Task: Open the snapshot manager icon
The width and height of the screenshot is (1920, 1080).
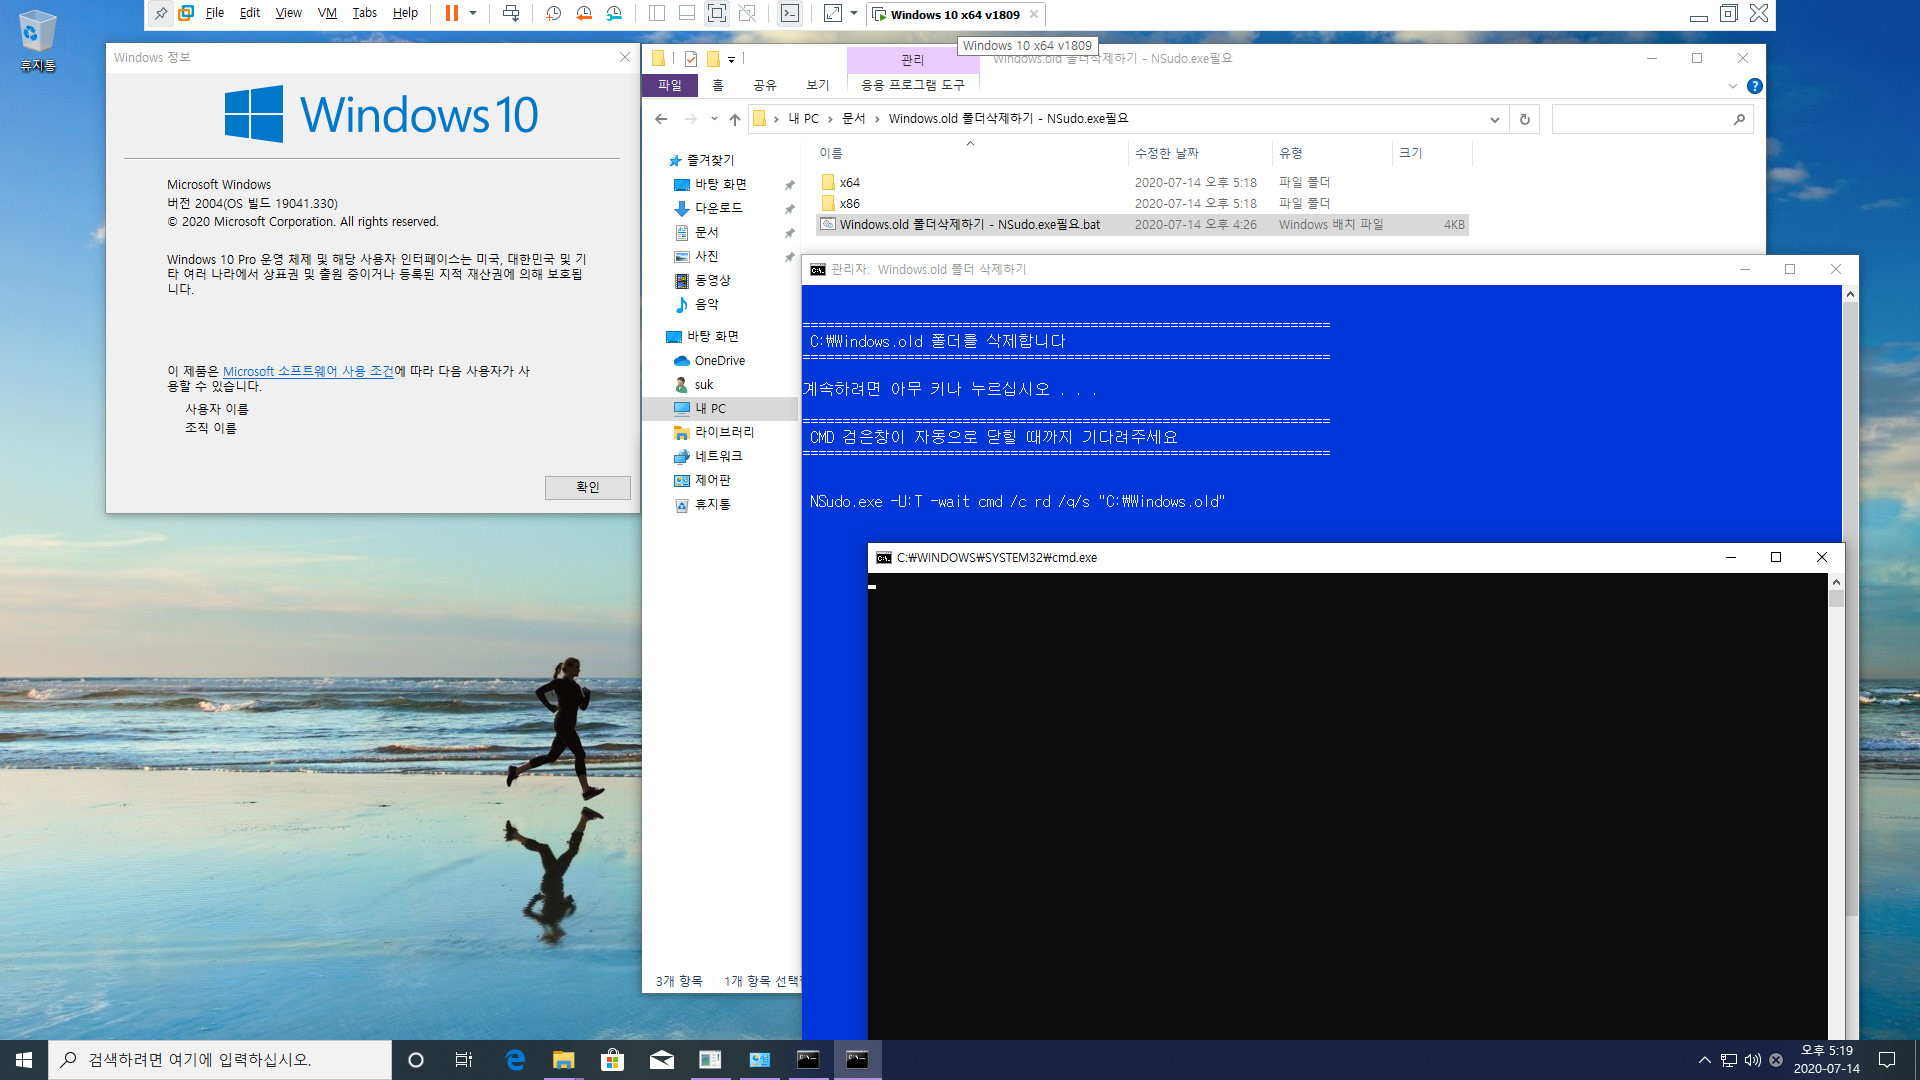Action: 614,14
